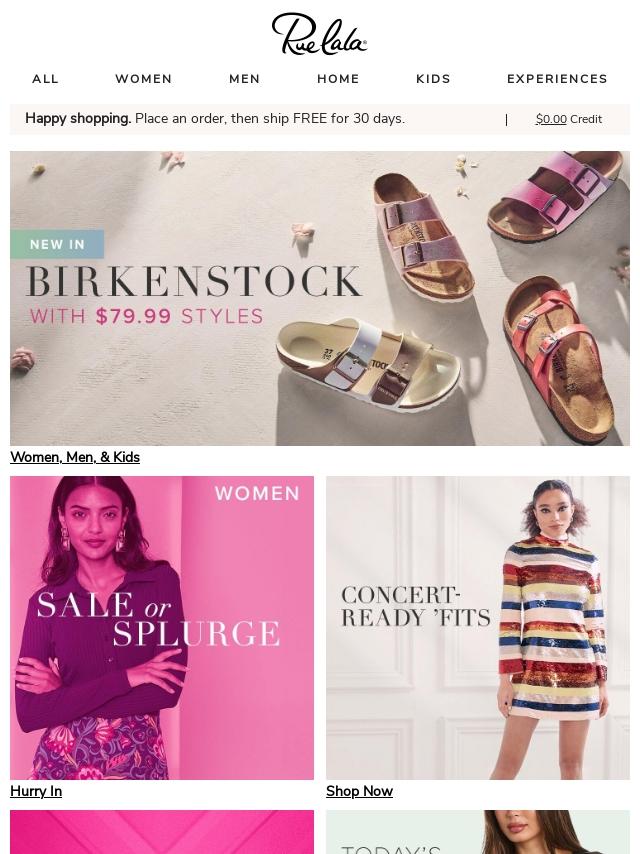Open the Today's promo tile at bottom
Screen dimensions: 640x854
point(478,832)
